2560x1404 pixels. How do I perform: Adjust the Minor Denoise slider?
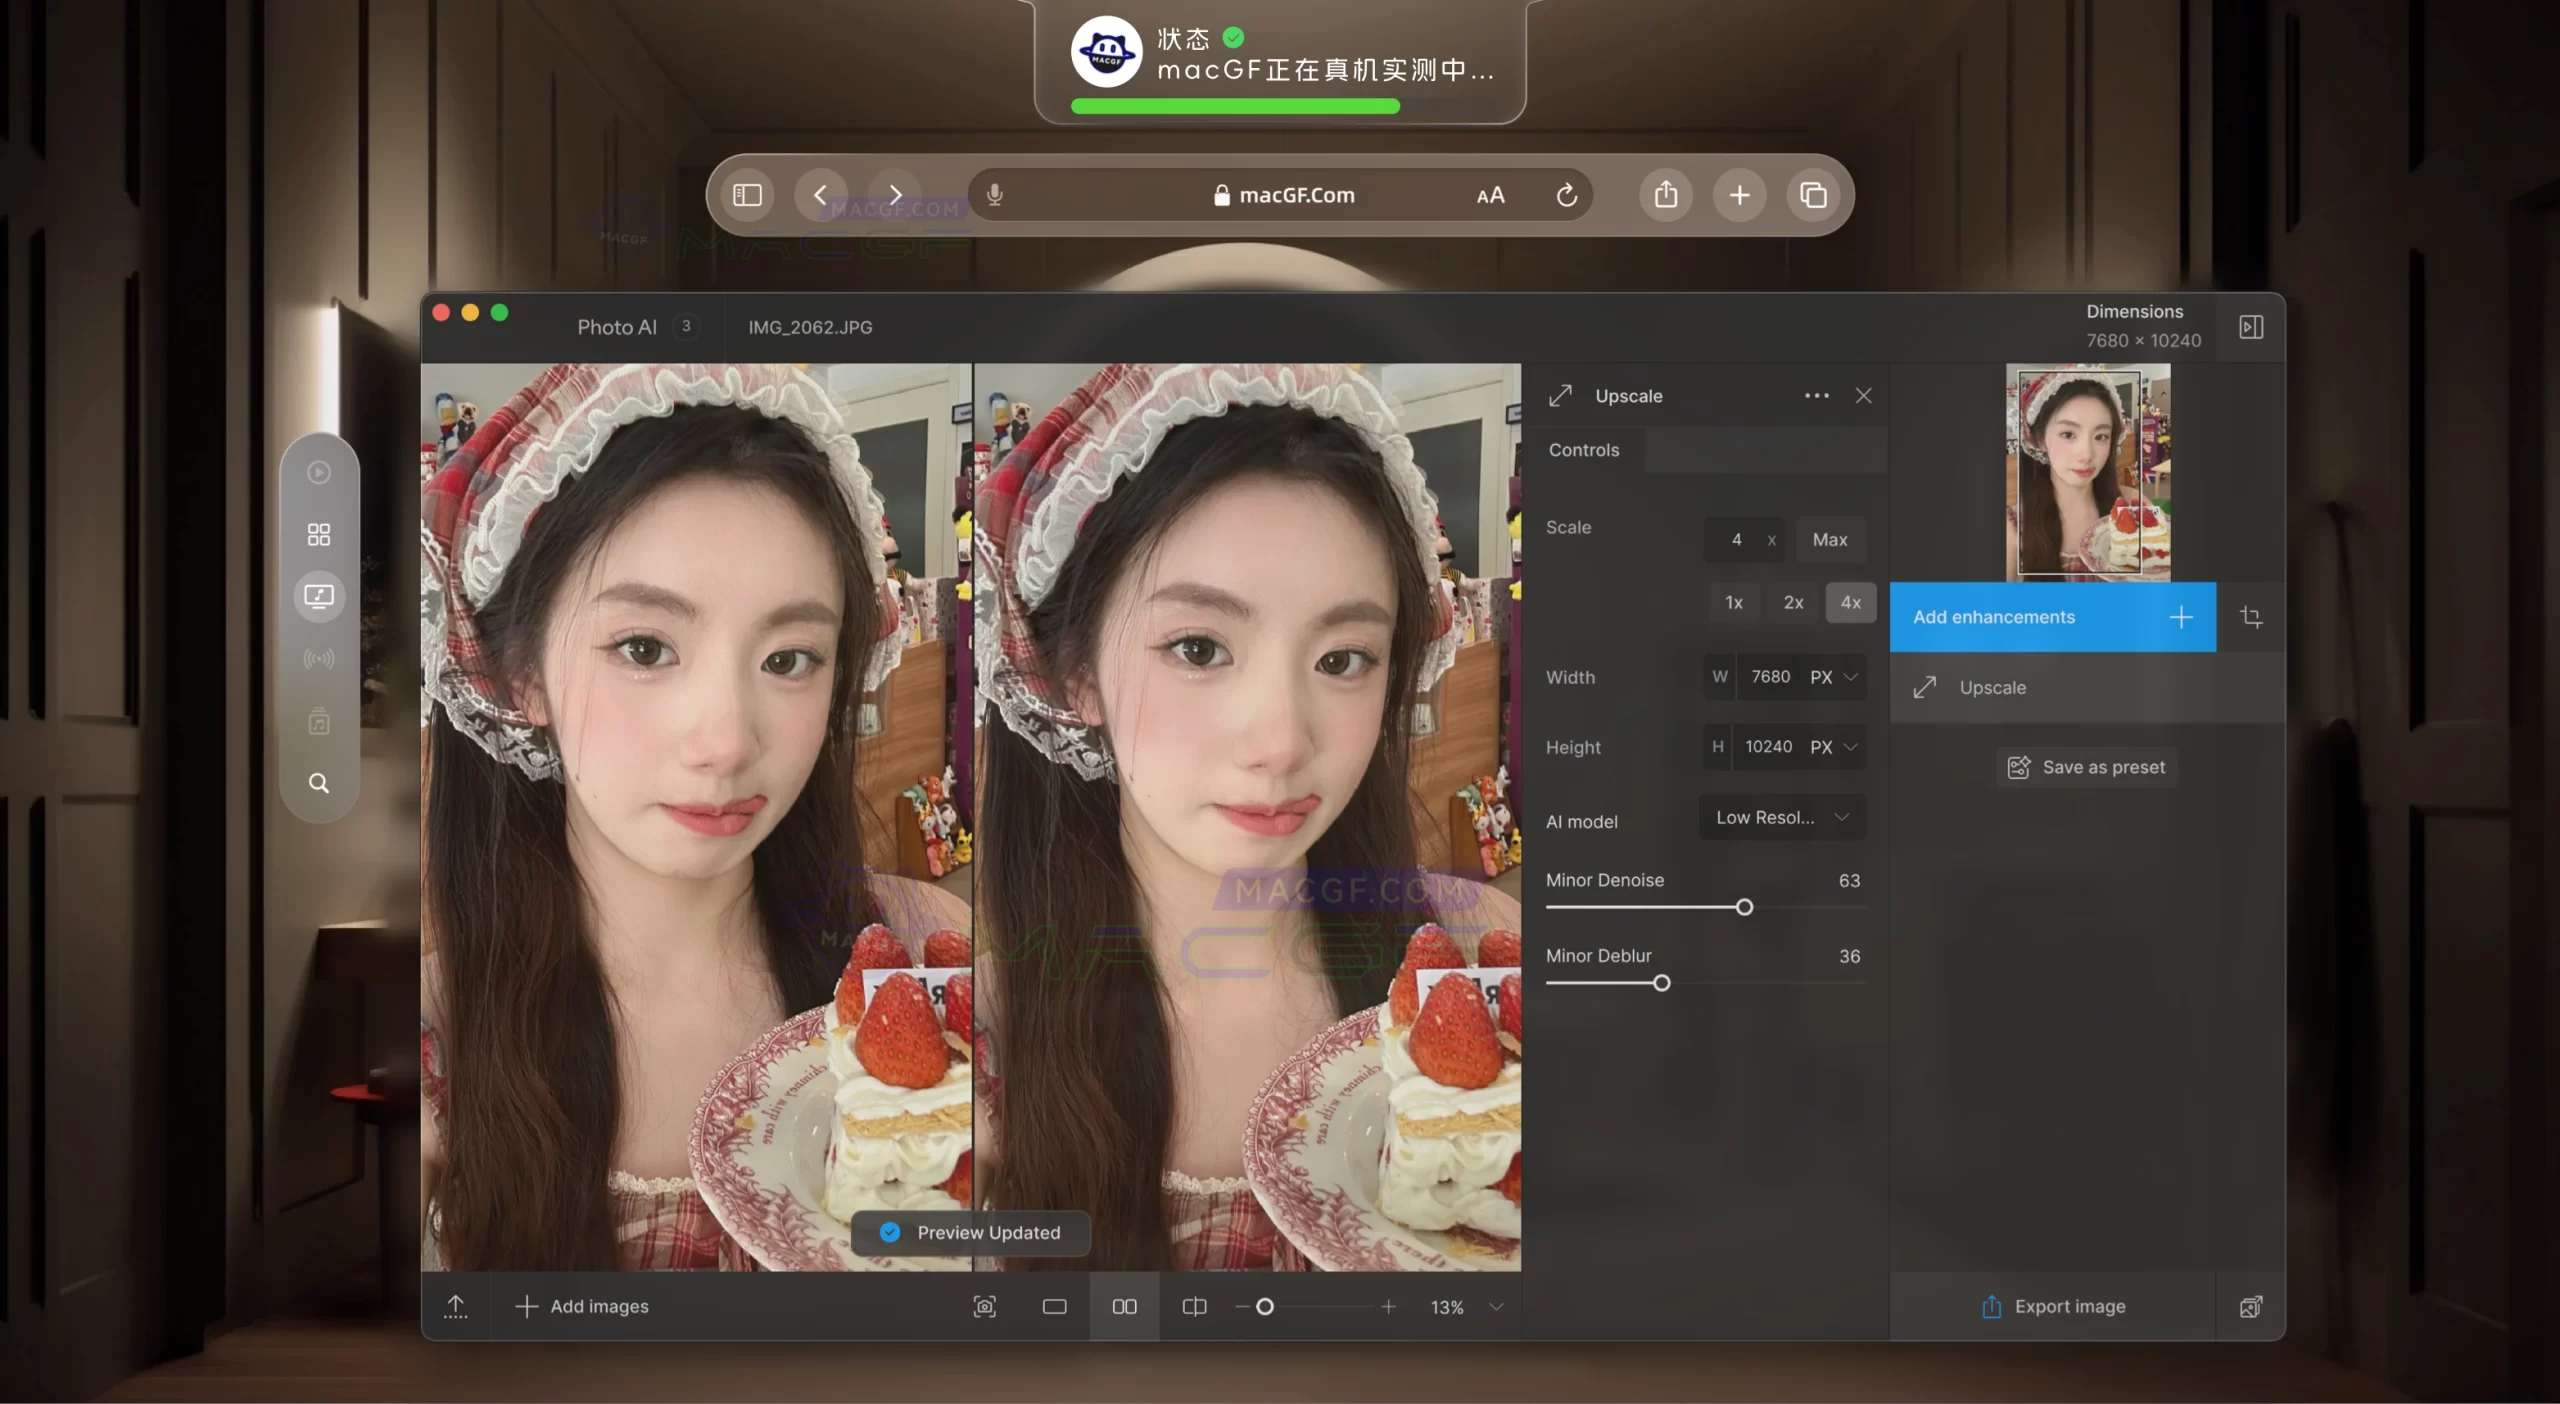click(x=1744, y=907)
